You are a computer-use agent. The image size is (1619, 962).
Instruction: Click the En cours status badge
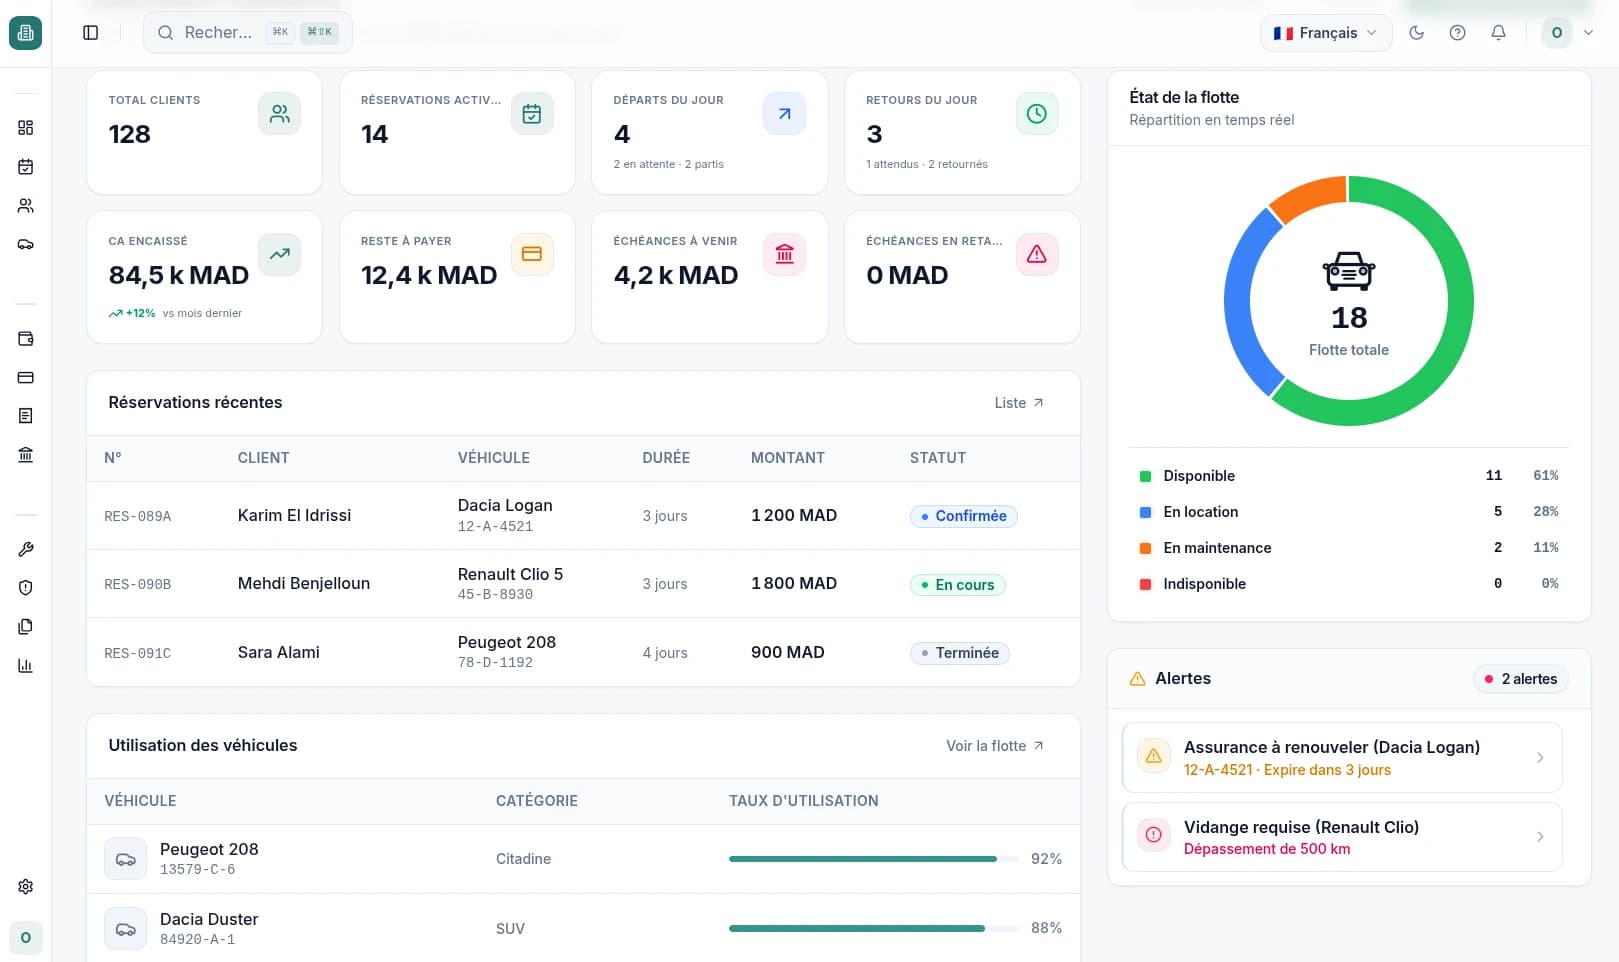pyautogui.click(x=958, y=585)
